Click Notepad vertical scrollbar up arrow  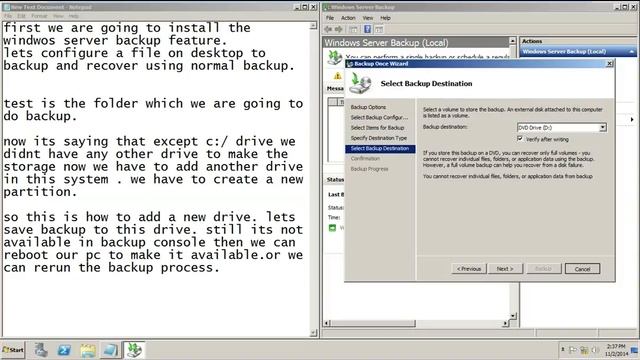pos(313,26)
